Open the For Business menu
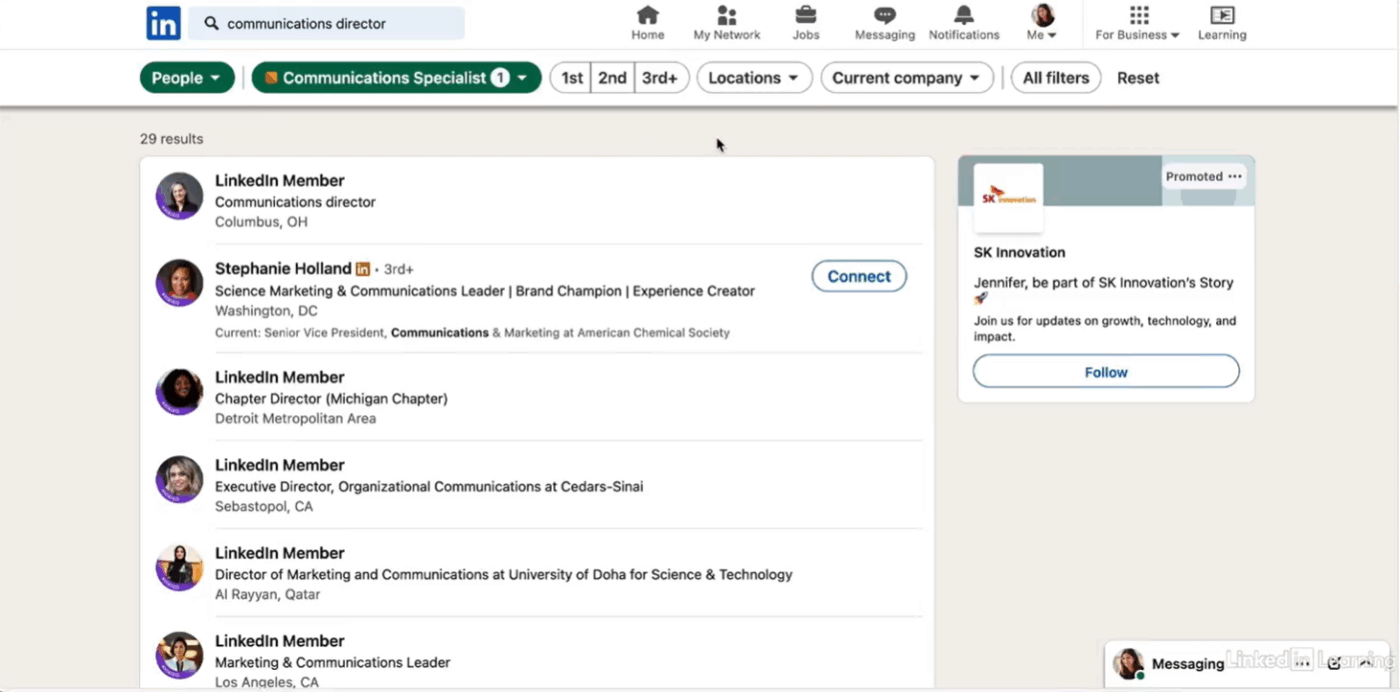1400x692 pixels. pos(1137,22)
